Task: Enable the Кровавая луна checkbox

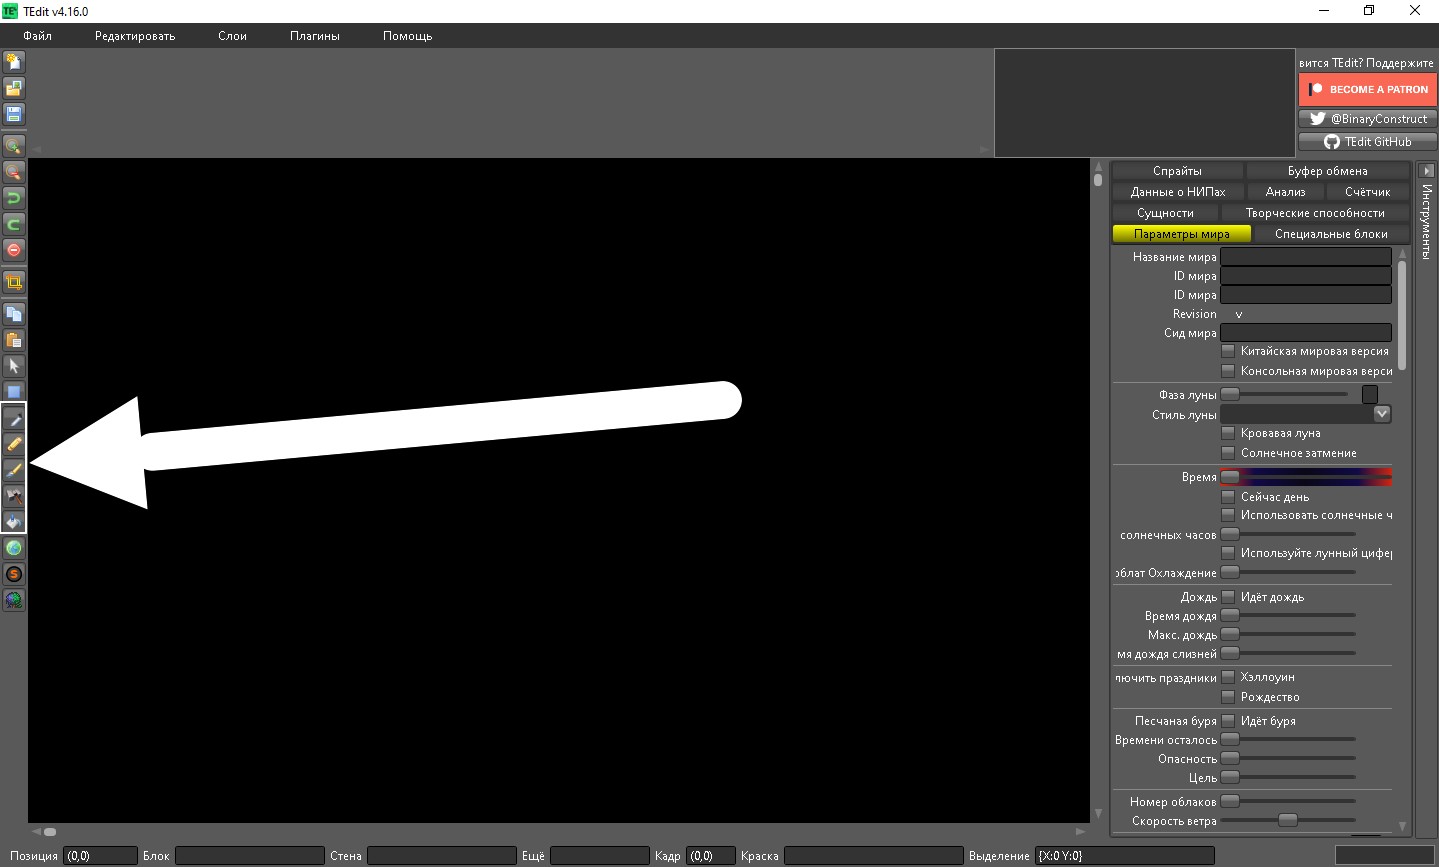Action: (1228, 433)
